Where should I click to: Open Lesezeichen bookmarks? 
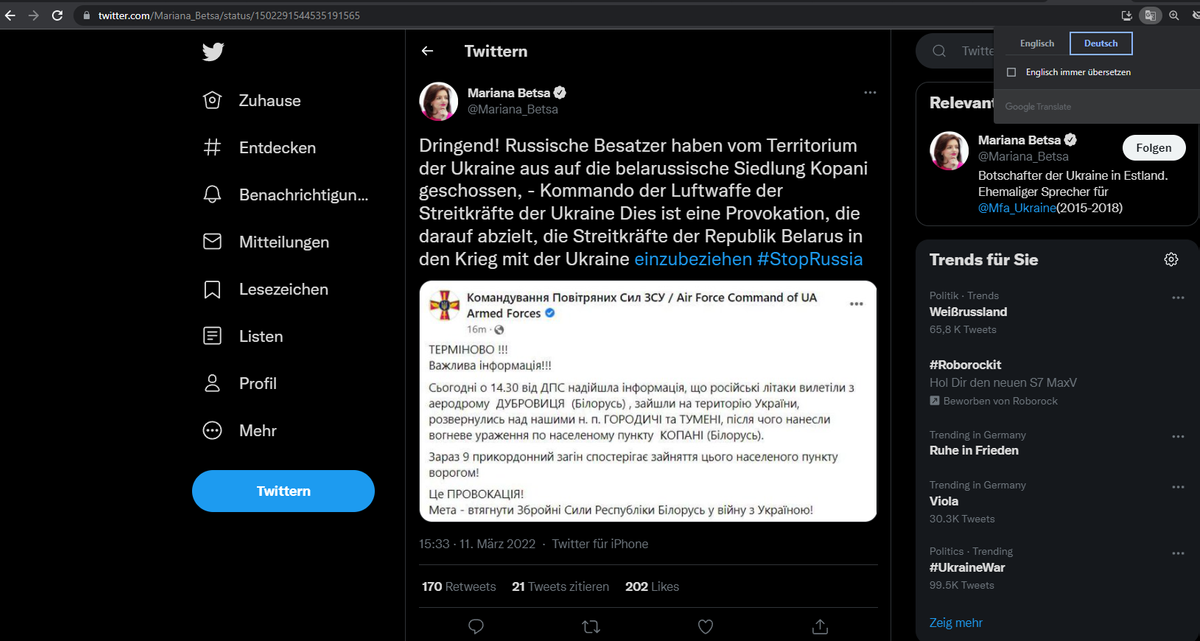[265, 289]
